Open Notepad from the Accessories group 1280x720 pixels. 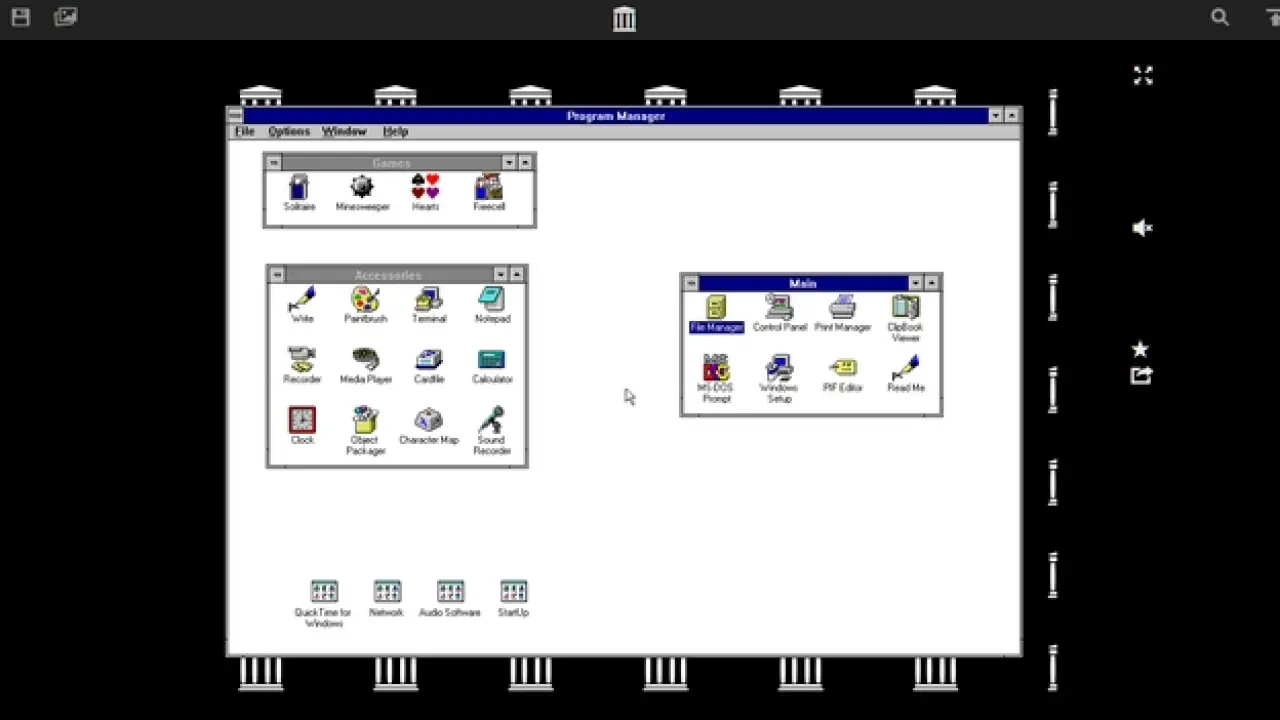(x=492, y=300)
